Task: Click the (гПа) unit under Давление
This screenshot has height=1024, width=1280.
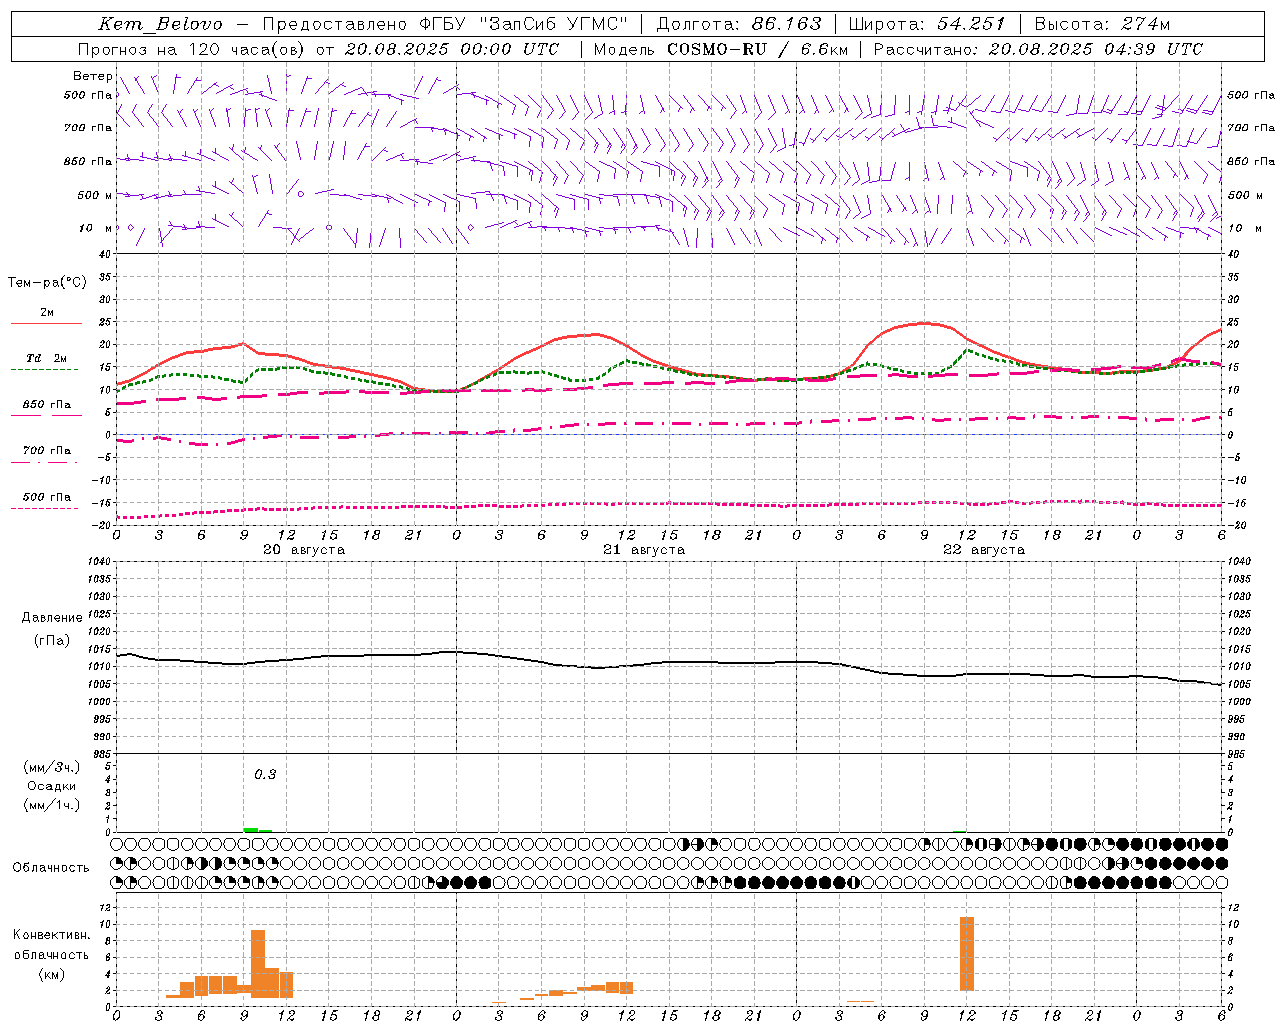Action: pos(52,640)
